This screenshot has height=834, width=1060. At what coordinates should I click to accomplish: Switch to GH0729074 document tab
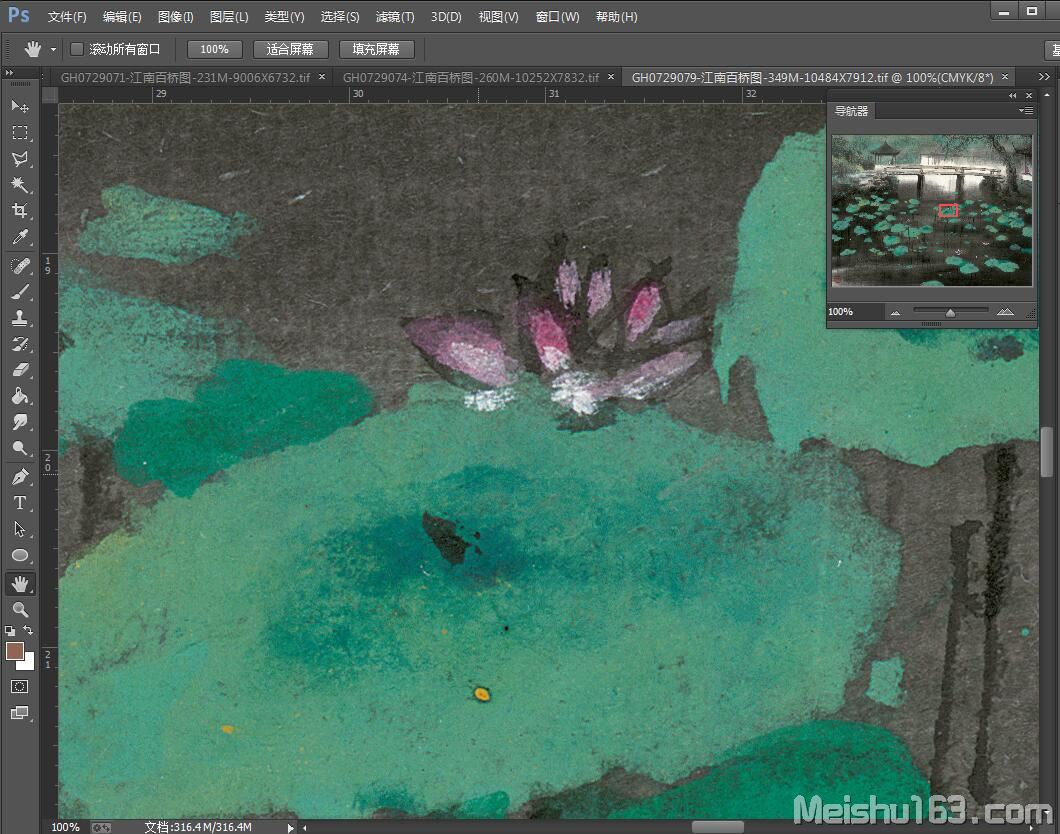click(x=471, y=77)
